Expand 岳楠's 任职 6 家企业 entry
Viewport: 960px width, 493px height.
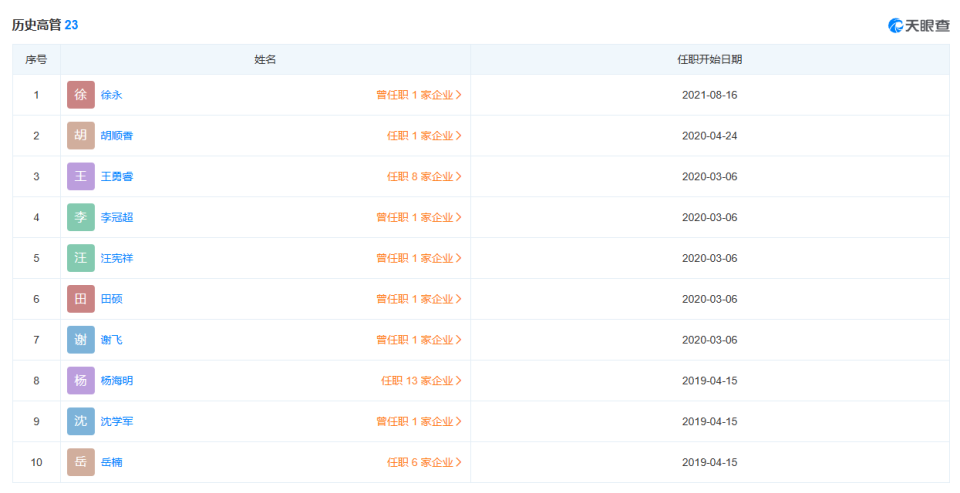point(424,462)
